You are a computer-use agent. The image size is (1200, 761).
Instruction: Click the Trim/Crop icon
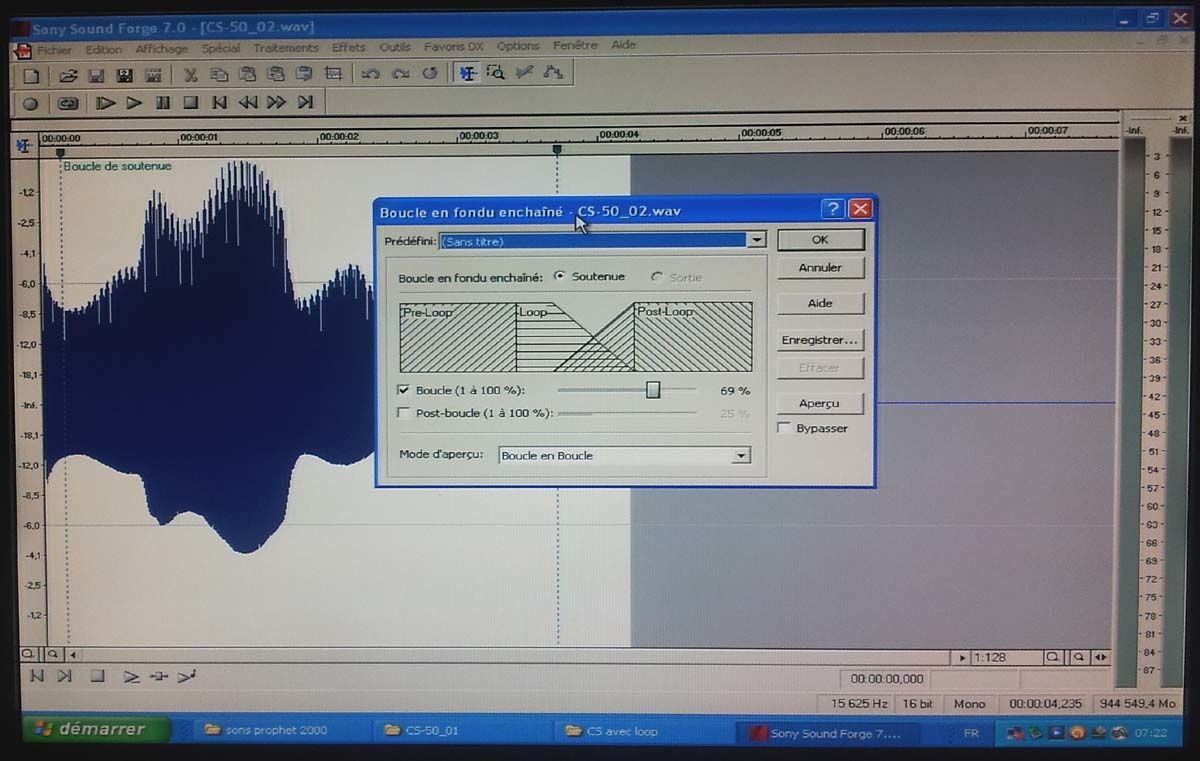[x=333, y=74]
